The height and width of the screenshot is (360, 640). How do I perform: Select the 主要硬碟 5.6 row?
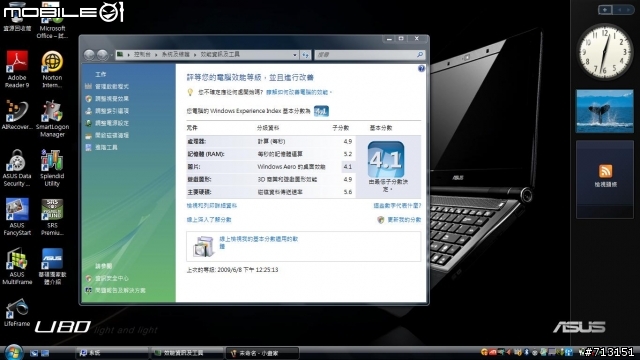270,192
